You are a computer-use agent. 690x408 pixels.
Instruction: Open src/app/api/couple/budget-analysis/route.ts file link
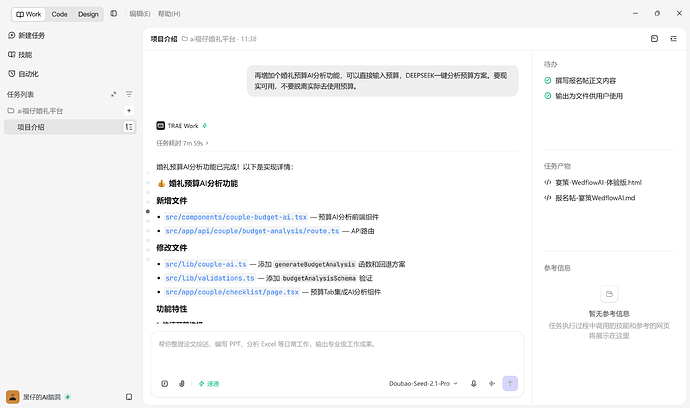pos(252,231)
